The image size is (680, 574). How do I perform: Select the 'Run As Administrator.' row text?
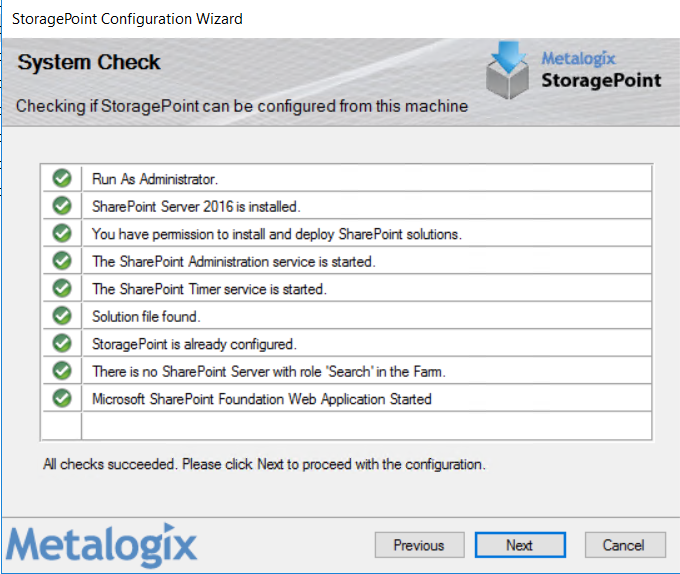point(155,179)
